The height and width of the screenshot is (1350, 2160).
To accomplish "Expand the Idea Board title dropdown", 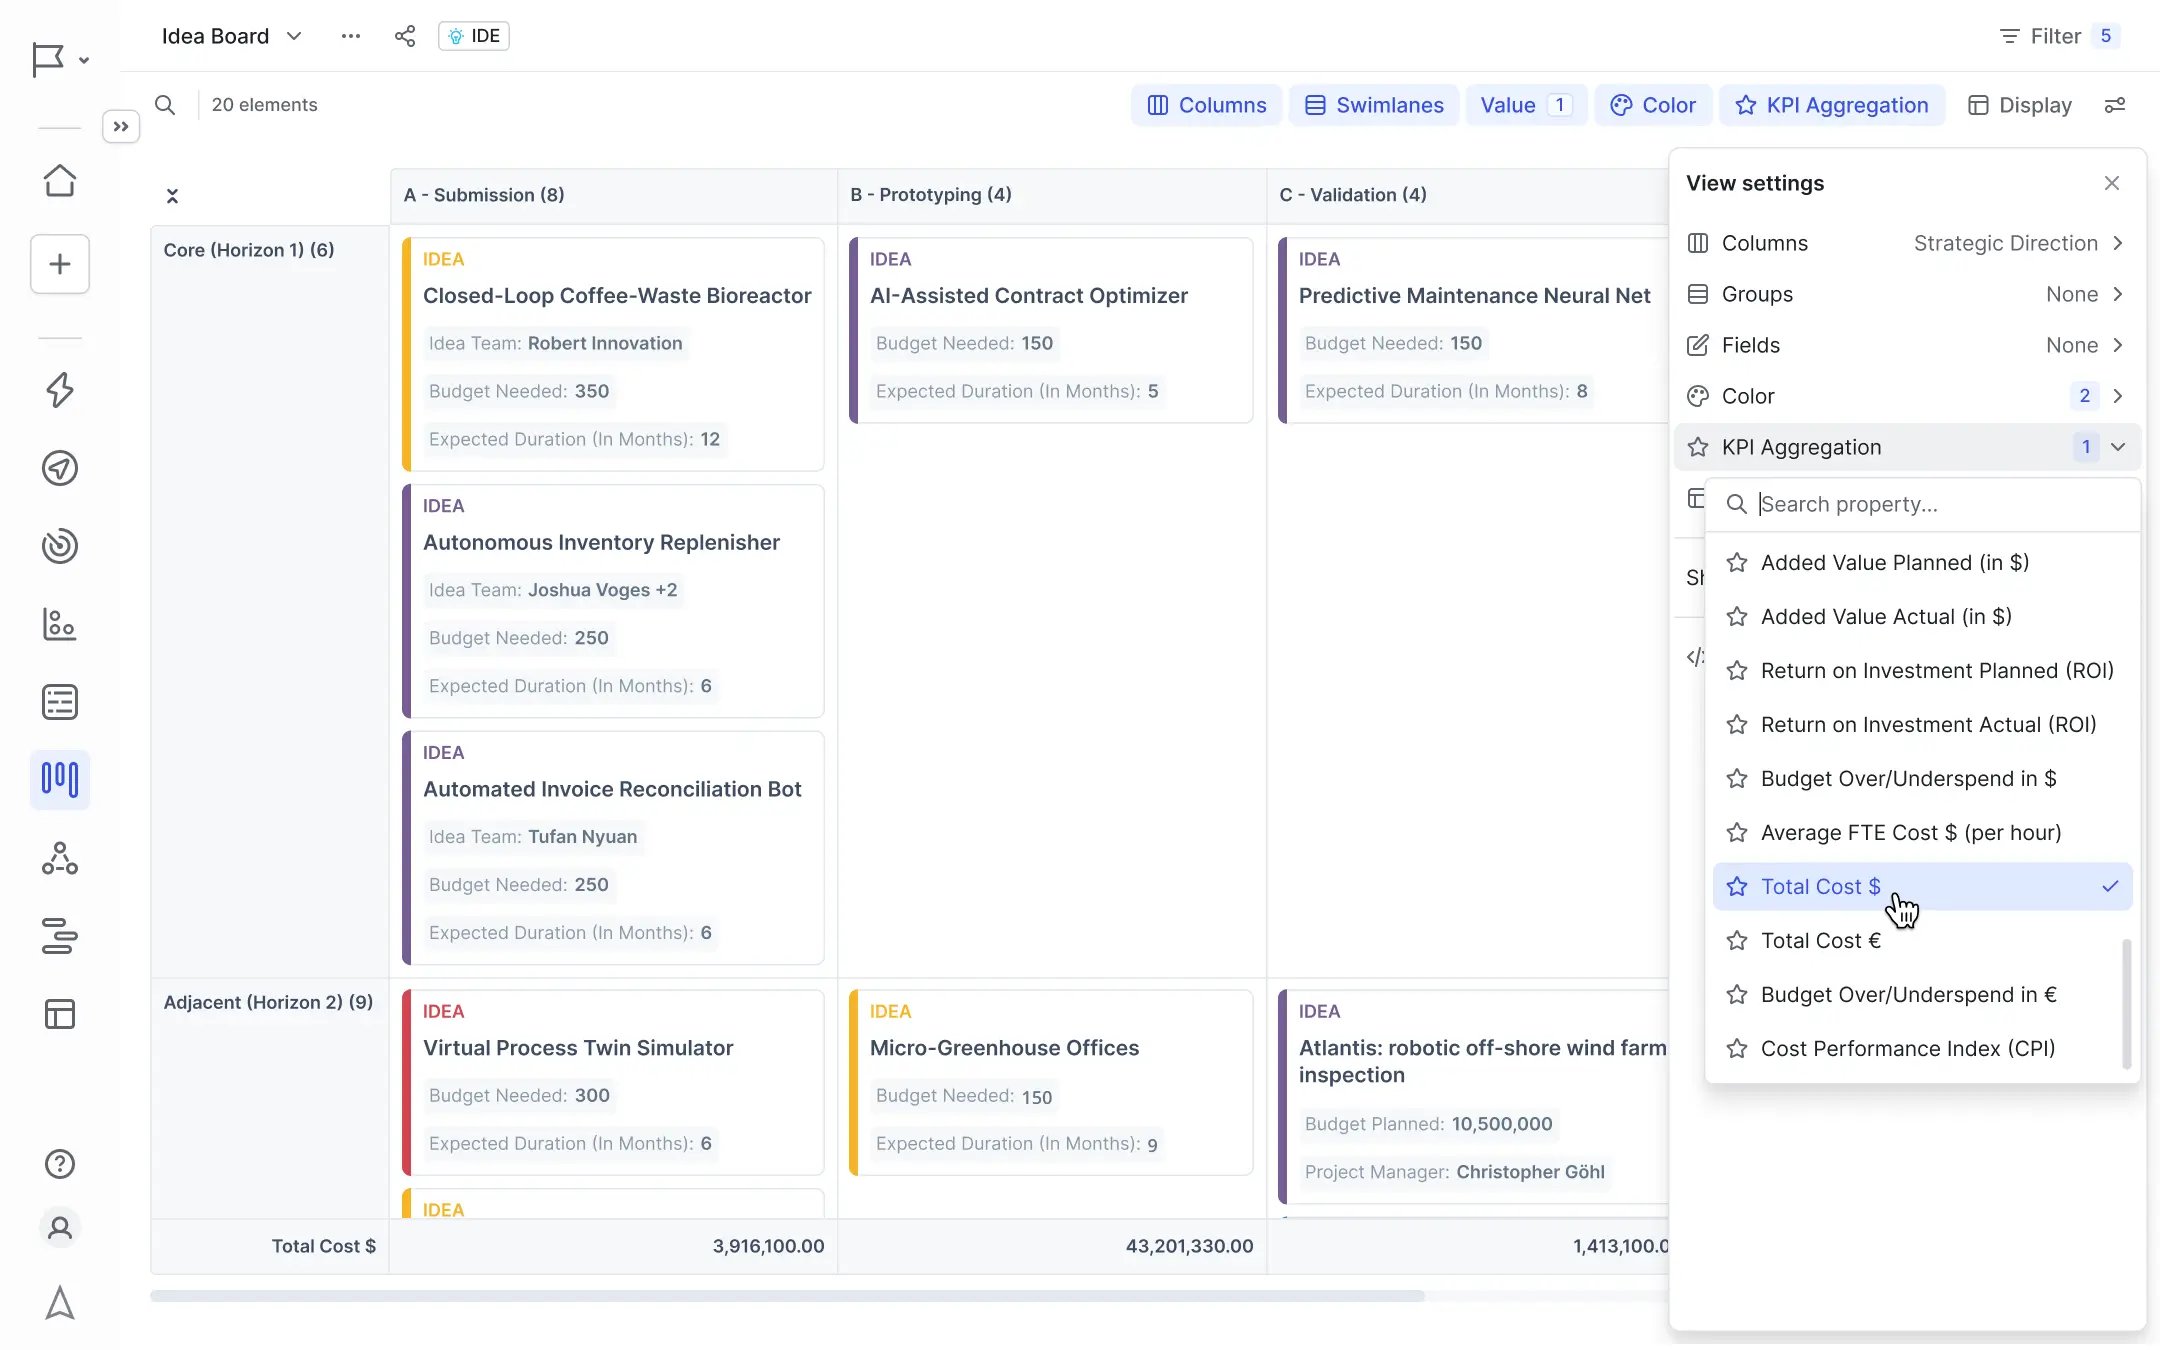I will tap(294, 36).
